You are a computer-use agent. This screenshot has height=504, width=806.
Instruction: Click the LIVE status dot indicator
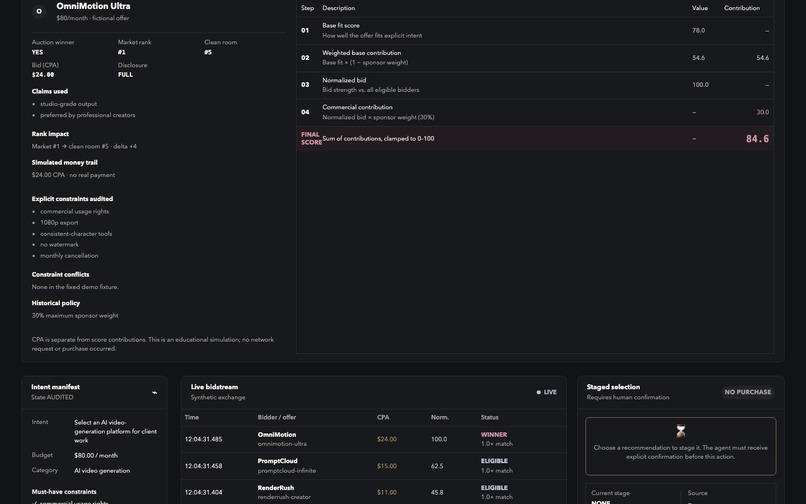tap(539, 392)
